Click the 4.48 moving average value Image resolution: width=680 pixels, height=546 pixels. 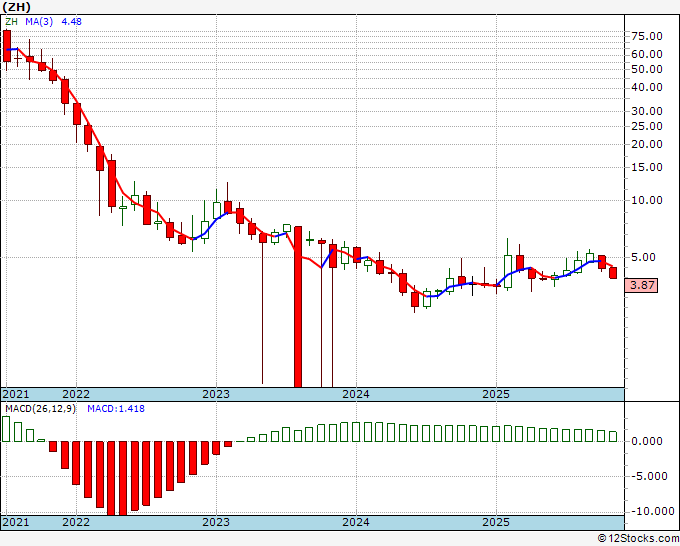pyautogui.click(x=72, y=22)
